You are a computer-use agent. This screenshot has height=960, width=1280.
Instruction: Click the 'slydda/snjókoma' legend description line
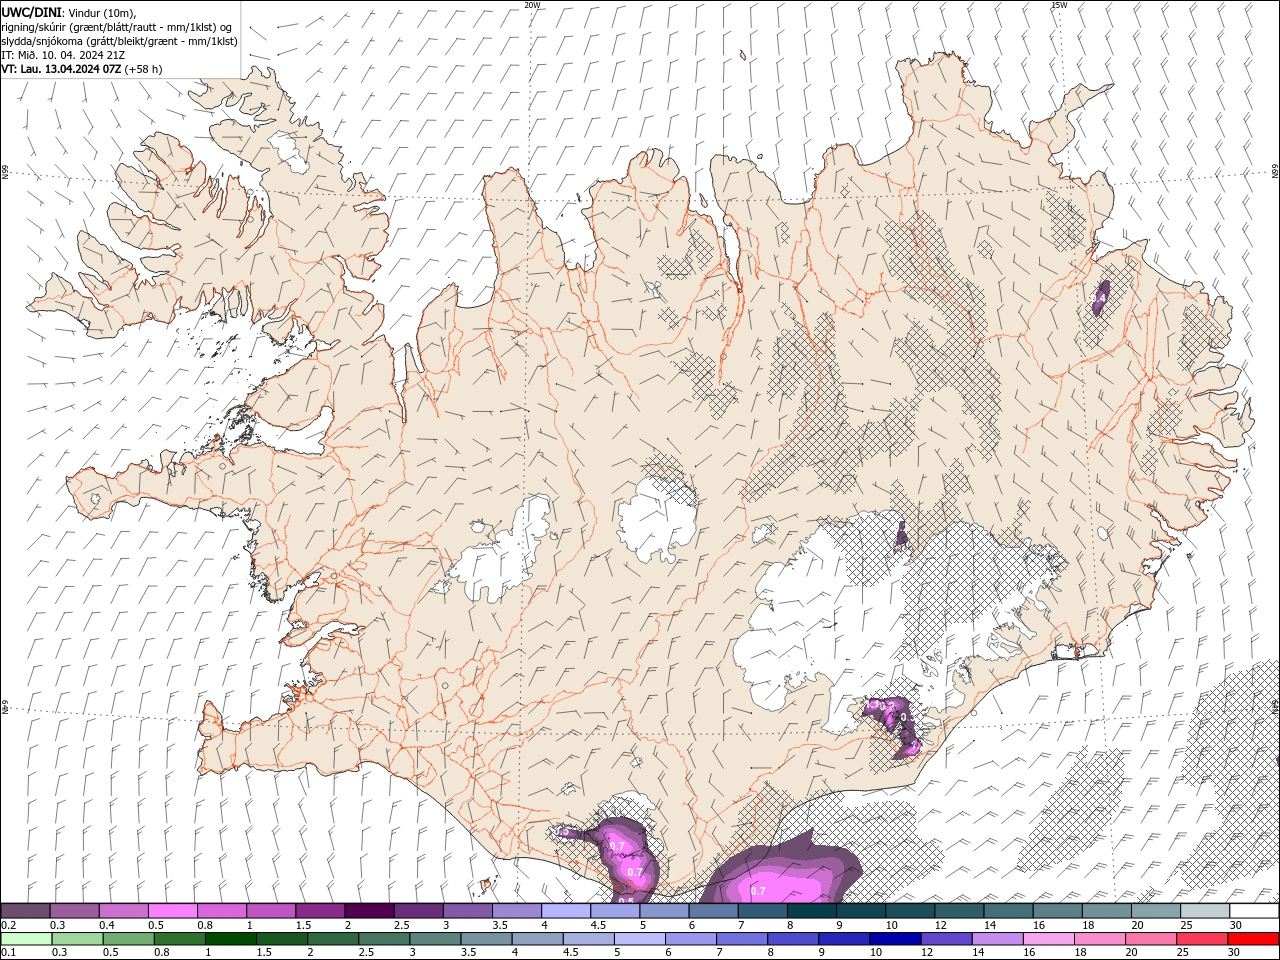pos(119,41)
